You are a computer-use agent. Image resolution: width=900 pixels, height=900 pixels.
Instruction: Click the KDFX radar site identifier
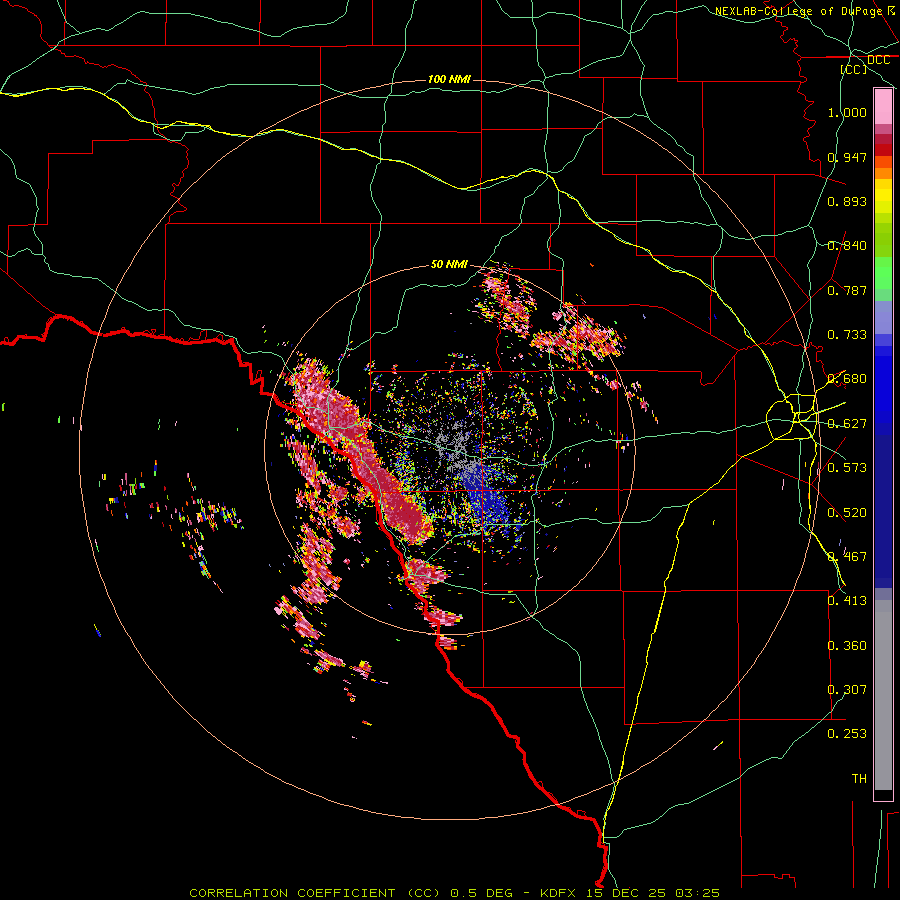tap(559, 893)
